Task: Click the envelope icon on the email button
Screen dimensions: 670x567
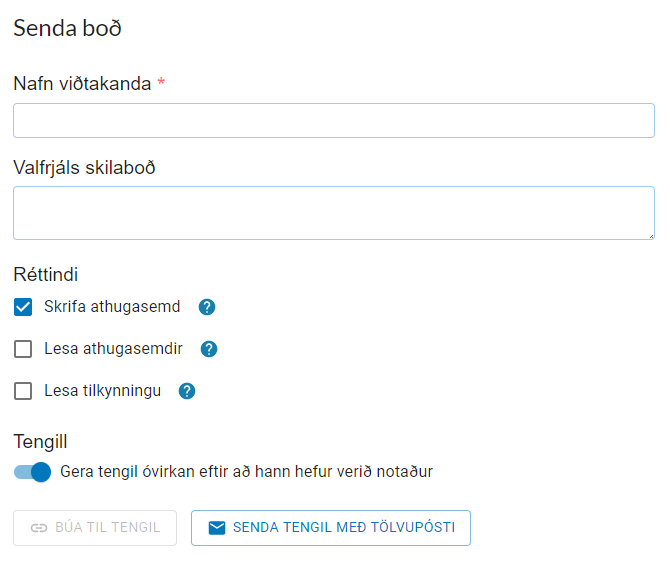Action: coord(216,528)
